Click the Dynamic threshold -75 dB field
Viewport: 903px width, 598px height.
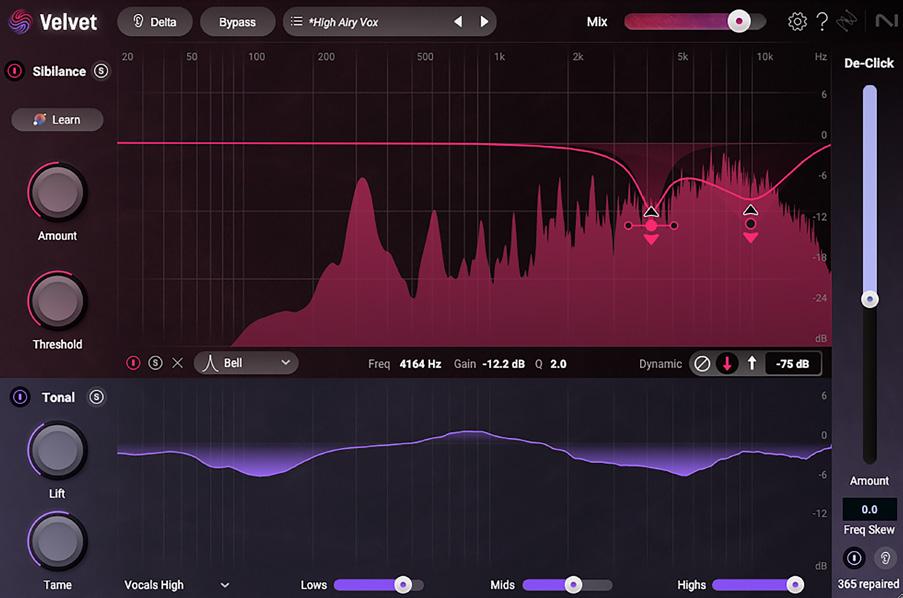coord(792,364)
